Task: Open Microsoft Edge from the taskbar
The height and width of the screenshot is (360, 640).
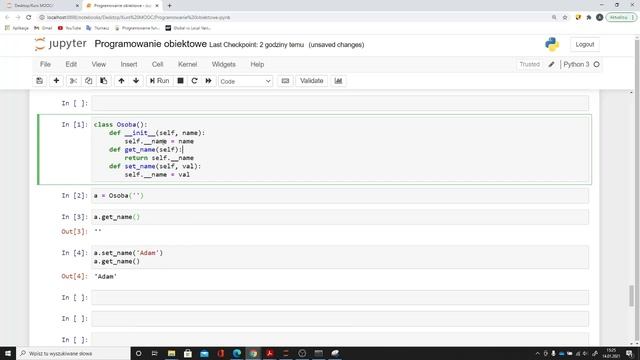Action: tap(237, 353)
